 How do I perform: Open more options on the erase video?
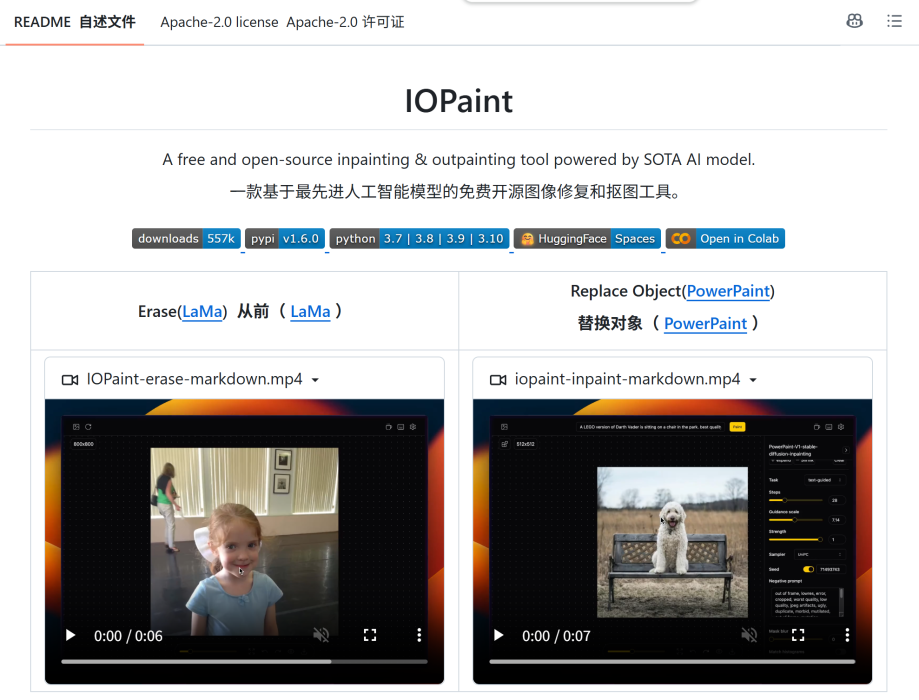[x=419, y=635]
